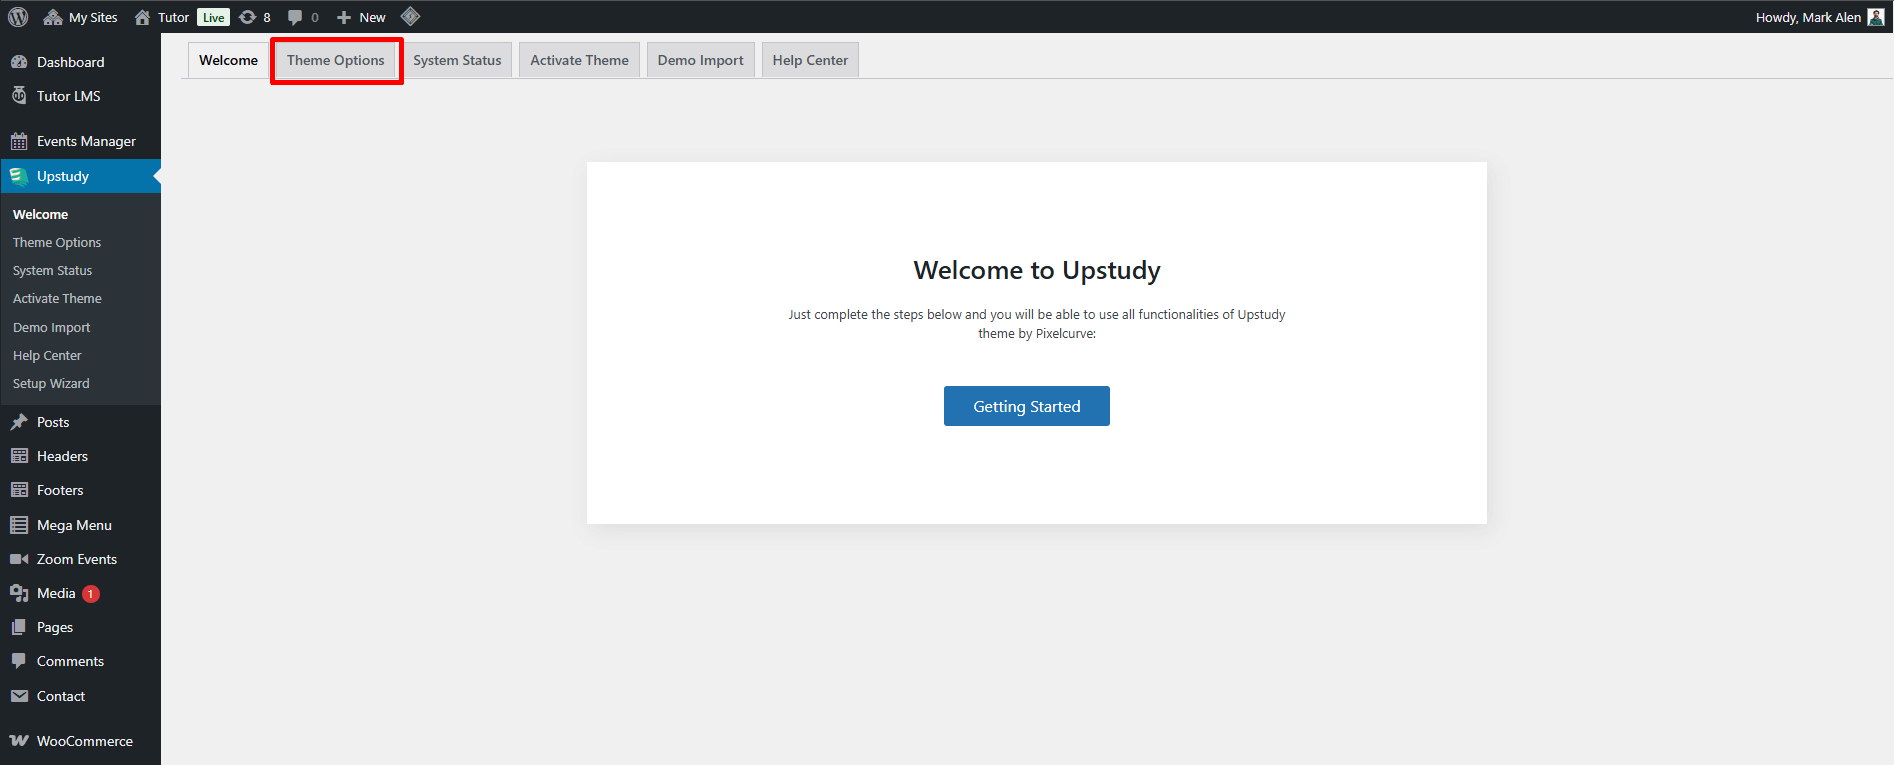Open Headers sidebar item
This screenshot has height=765, width=1894.
pyautogui.click(x=80, y=456)
